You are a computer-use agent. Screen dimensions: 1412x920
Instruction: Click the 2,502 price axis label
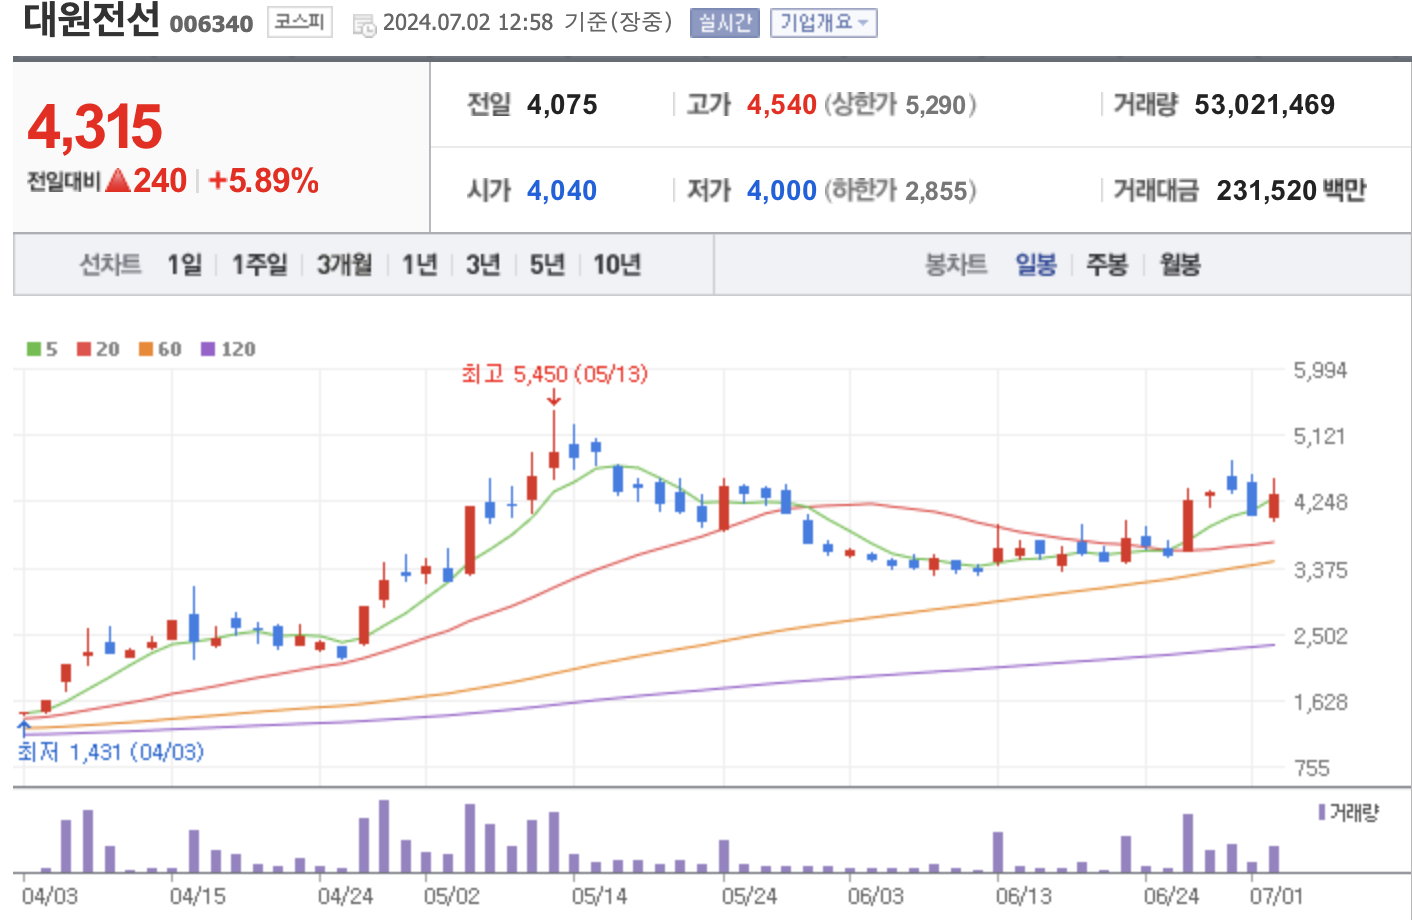coord(1320,636)
